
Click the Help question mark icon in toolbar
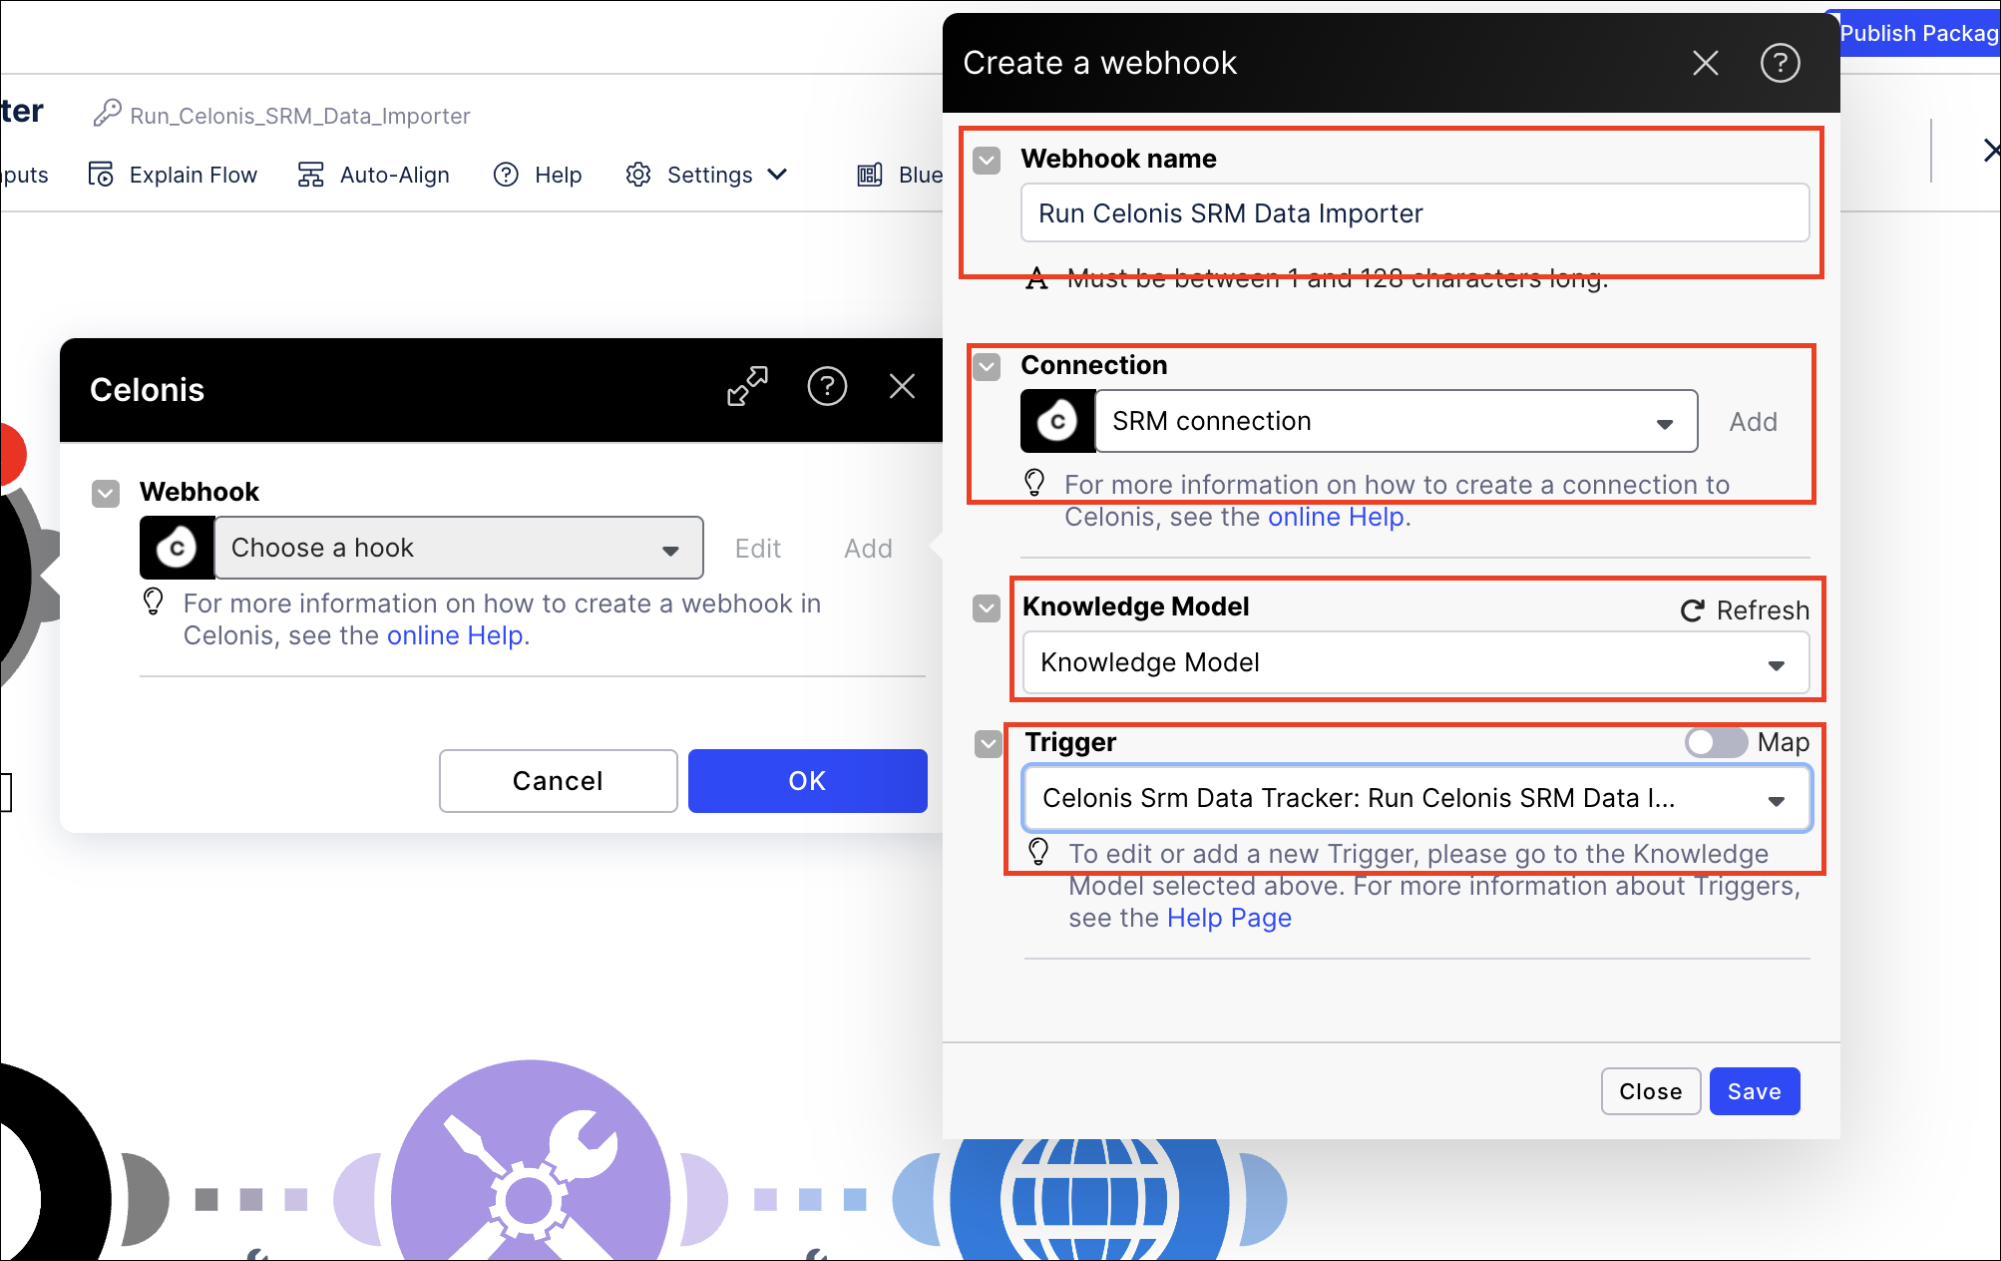click(506, 174)
